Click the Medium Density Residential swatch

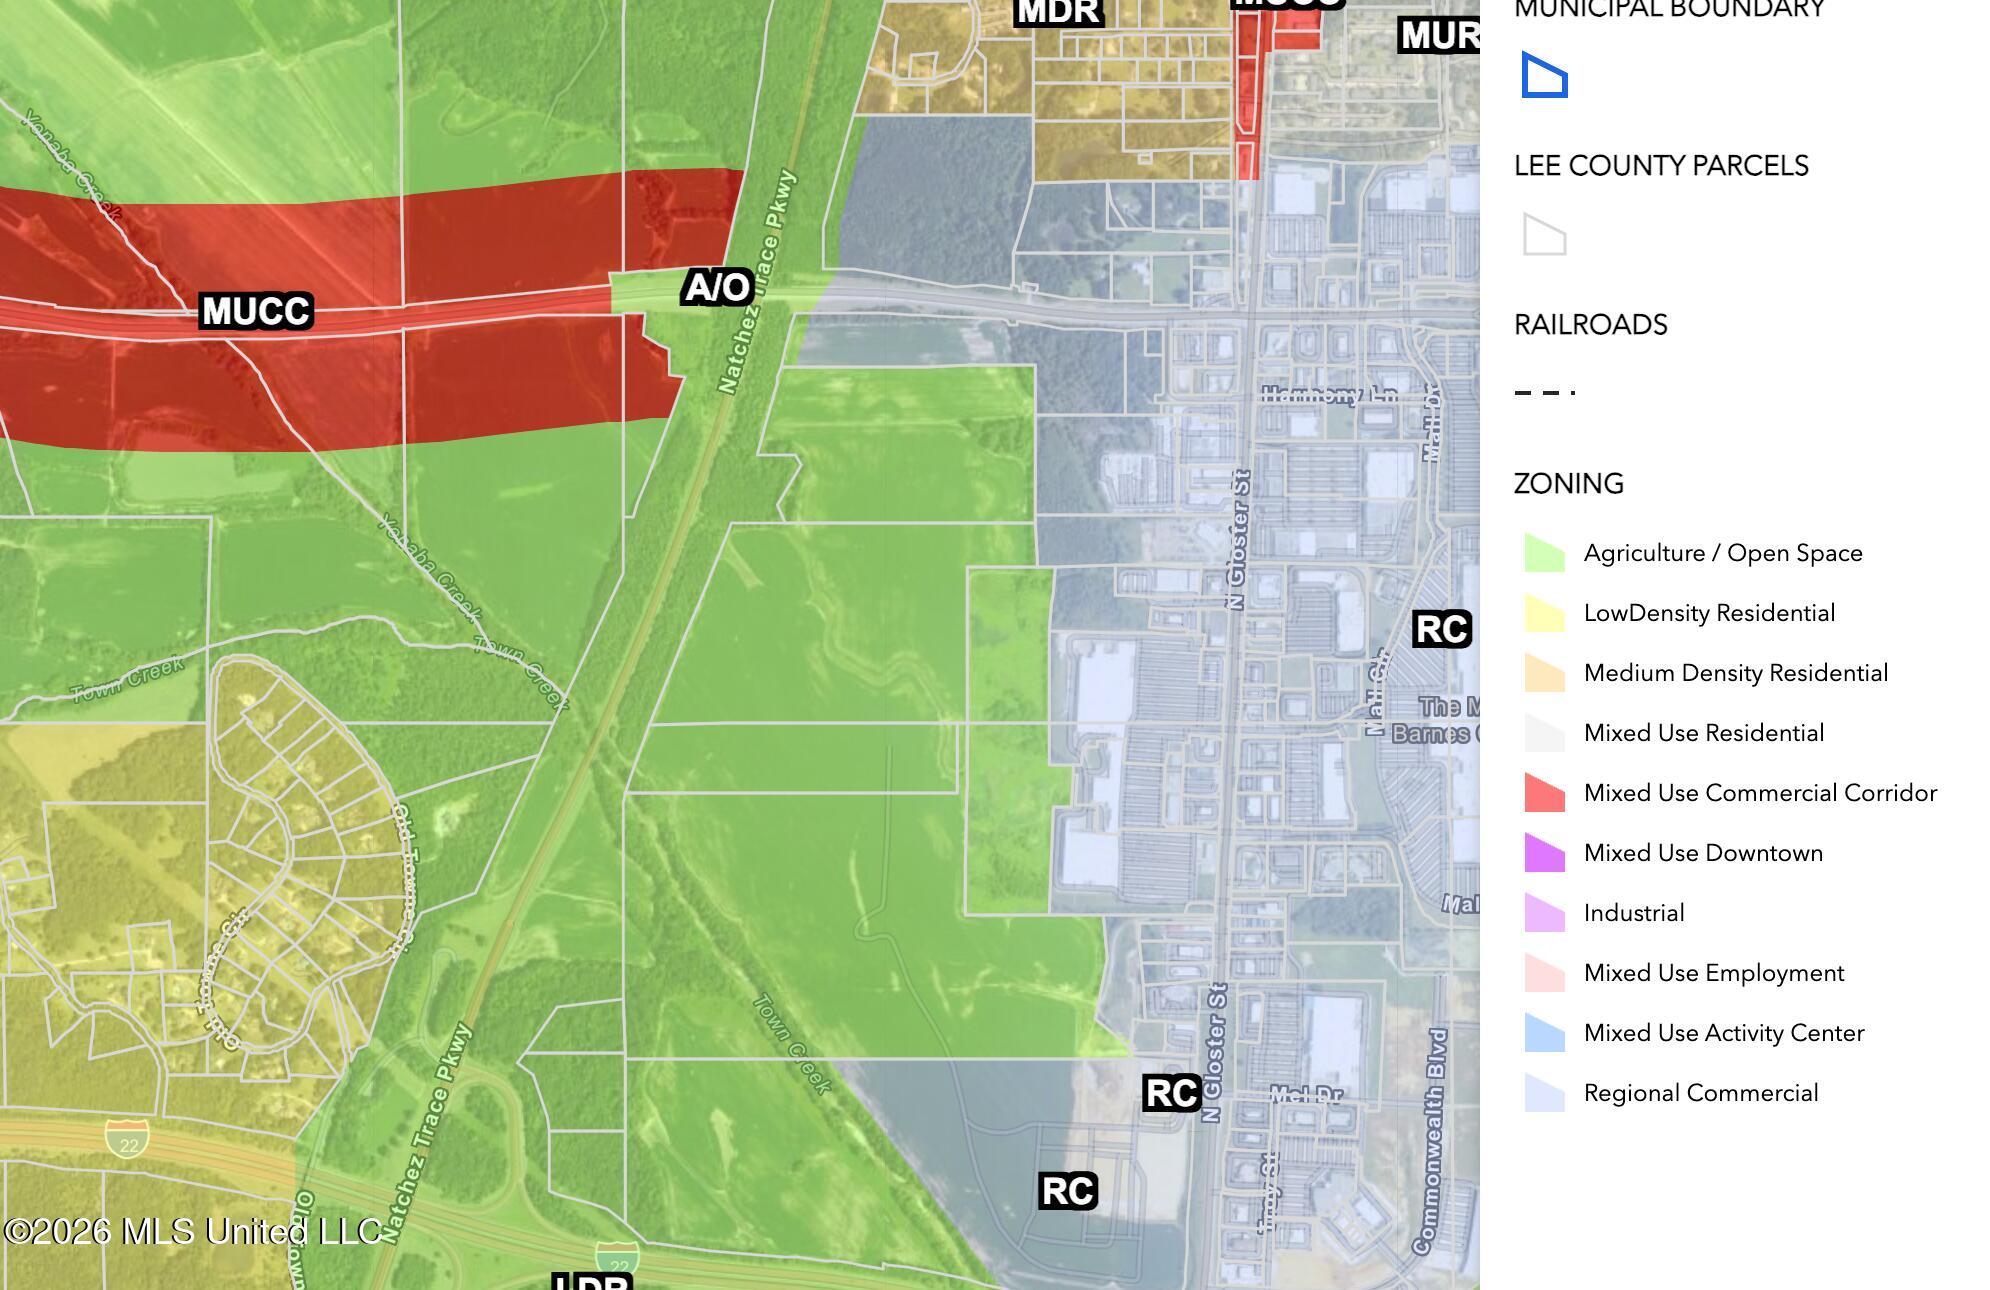(x=1545, y=673)
